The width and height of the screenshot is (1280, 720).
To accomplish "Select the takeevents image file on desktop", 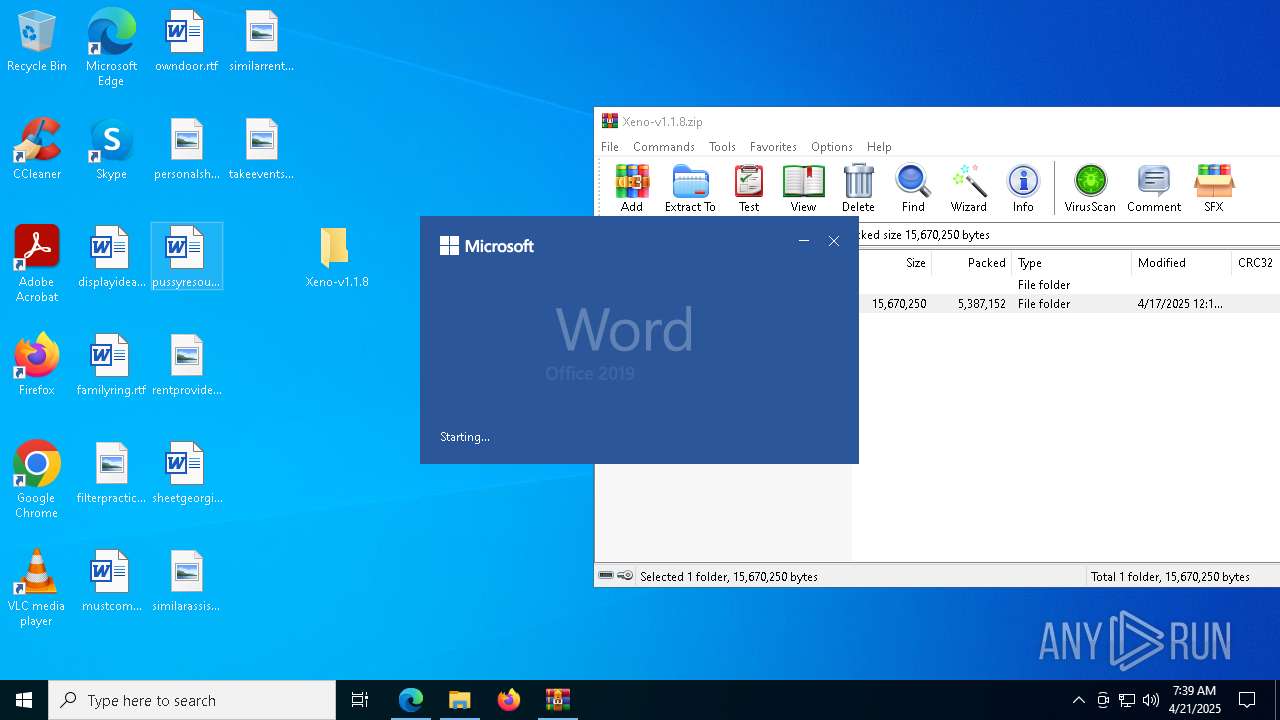I will [261, 150].
